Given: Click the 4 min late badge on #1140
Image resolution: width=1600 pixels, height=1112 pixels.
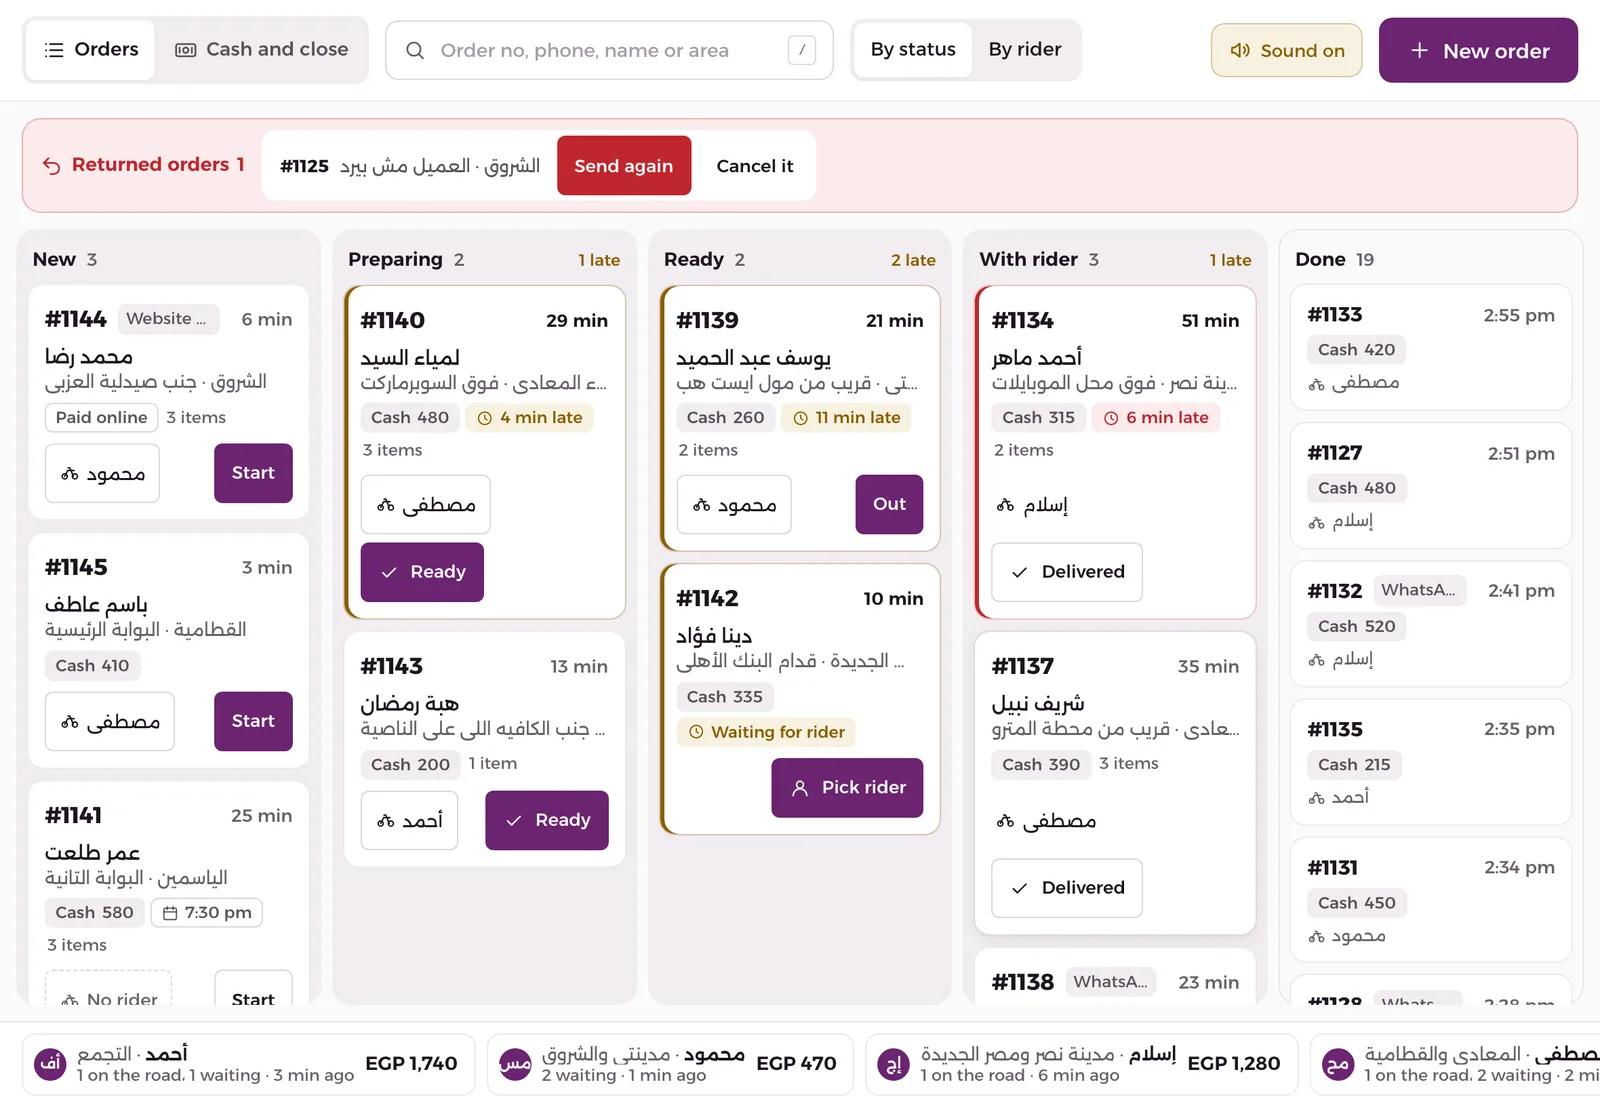Looking at the screenshot, I should pyautogui.click(x=529, y=418).
